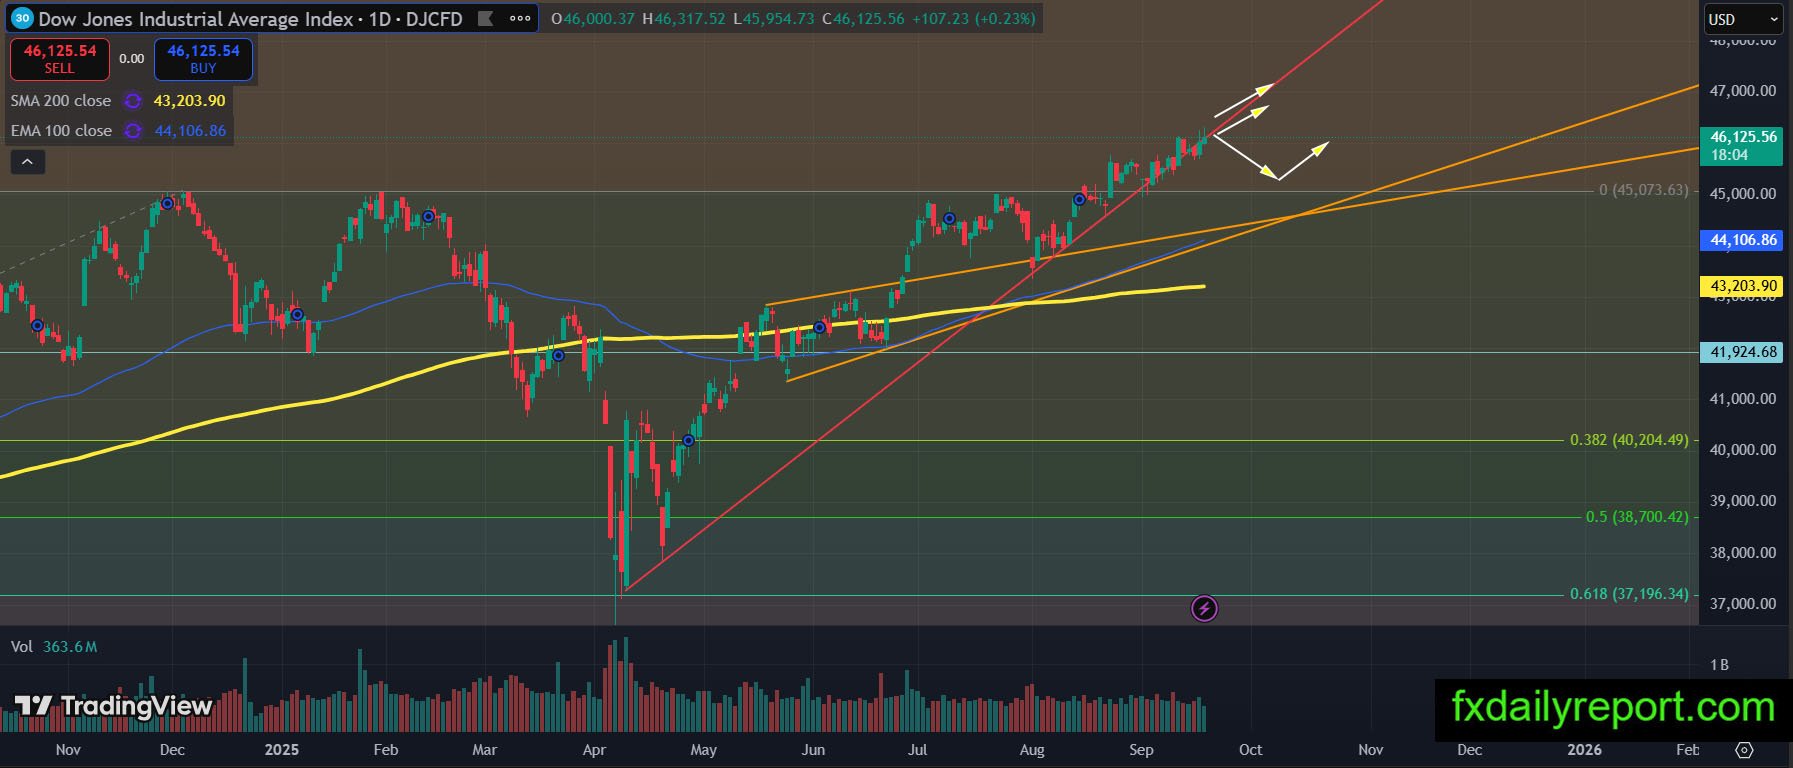Click the 39,000.00 price axis label

[1743, 501]
